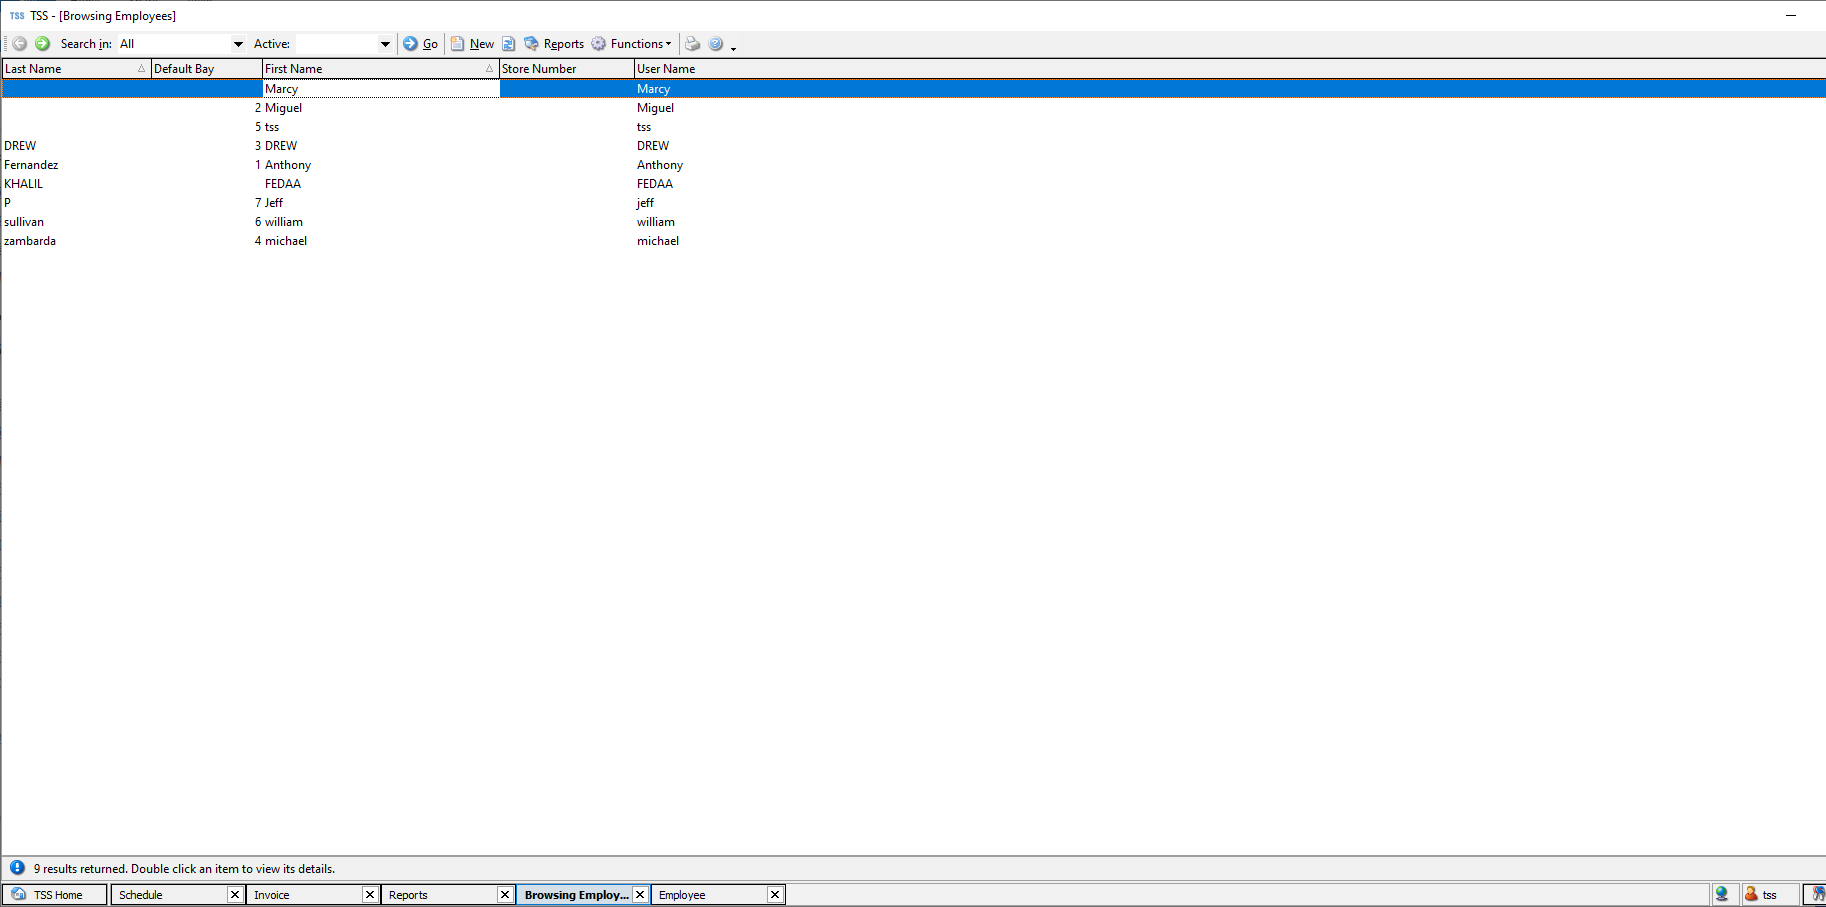
Task: Open help via the blue question icon
Action: [716, 44]
